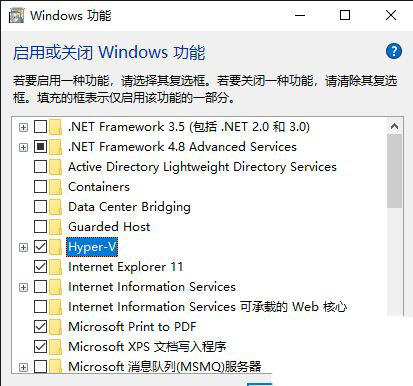Click the vertical scrollbar thumb in feature list

394,171
